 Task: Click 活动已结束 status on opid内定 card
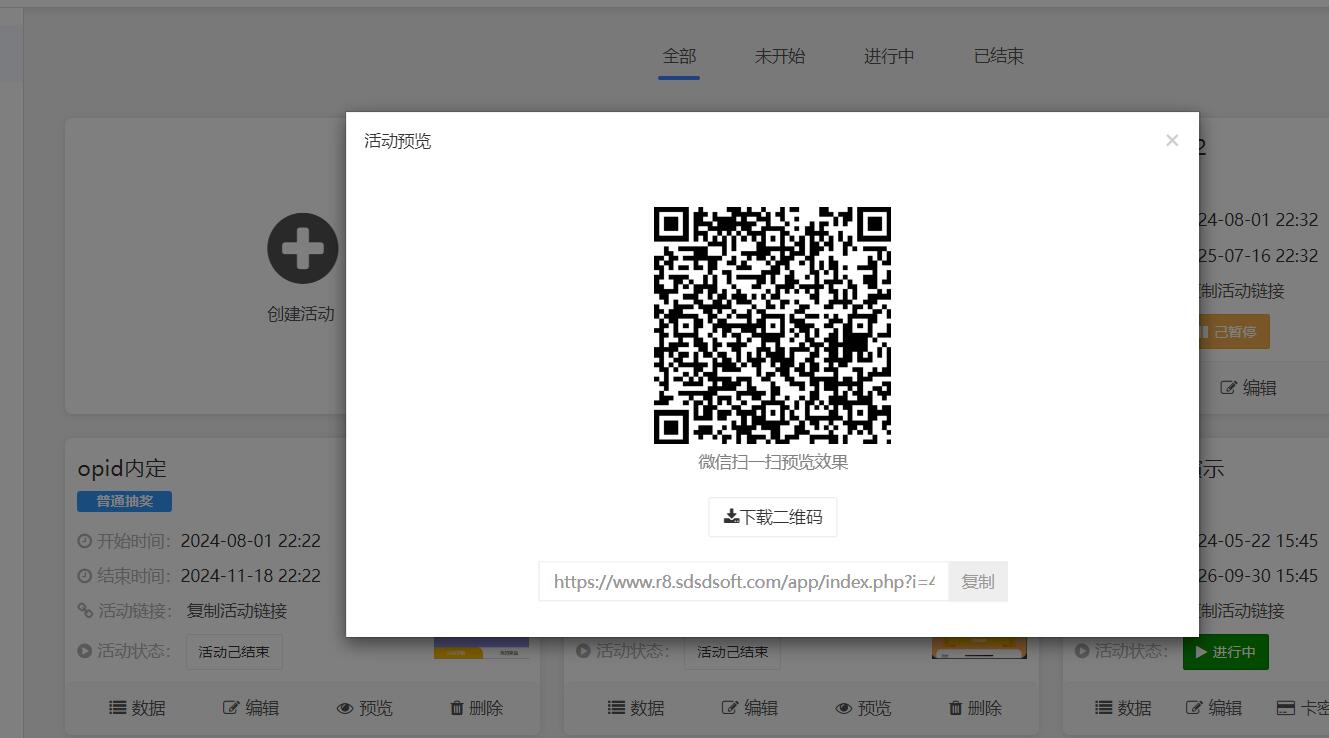pos(234,652)
